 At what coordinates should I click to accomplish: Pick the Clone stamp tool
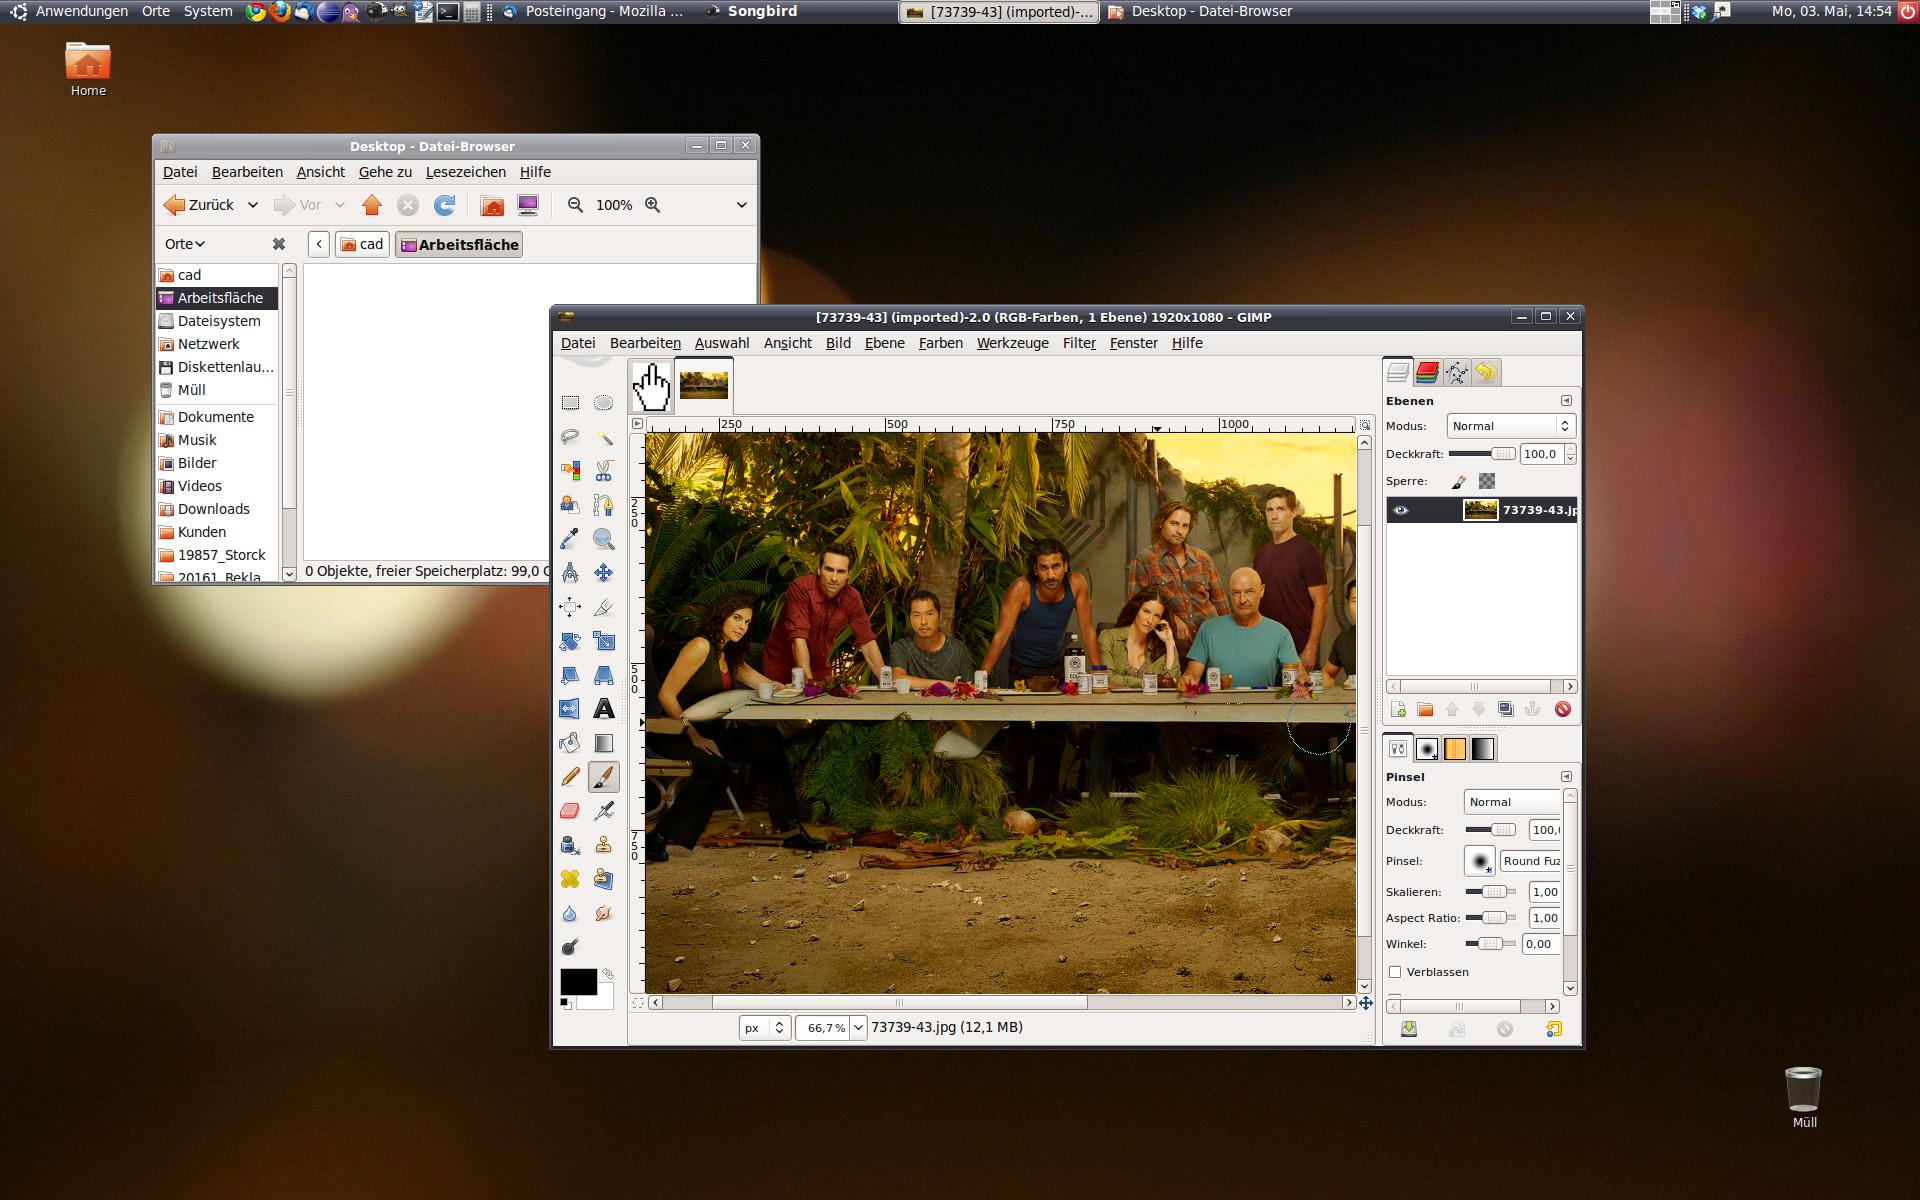pos(603,845)
